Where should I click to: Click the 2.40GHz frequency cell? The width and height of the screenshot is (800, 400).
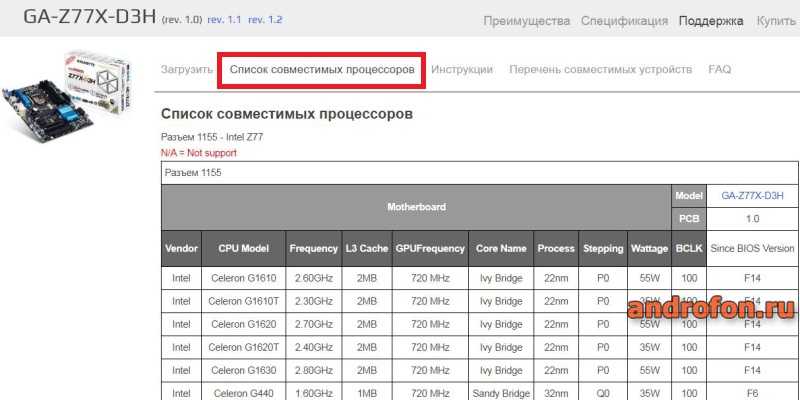[313, 347]
